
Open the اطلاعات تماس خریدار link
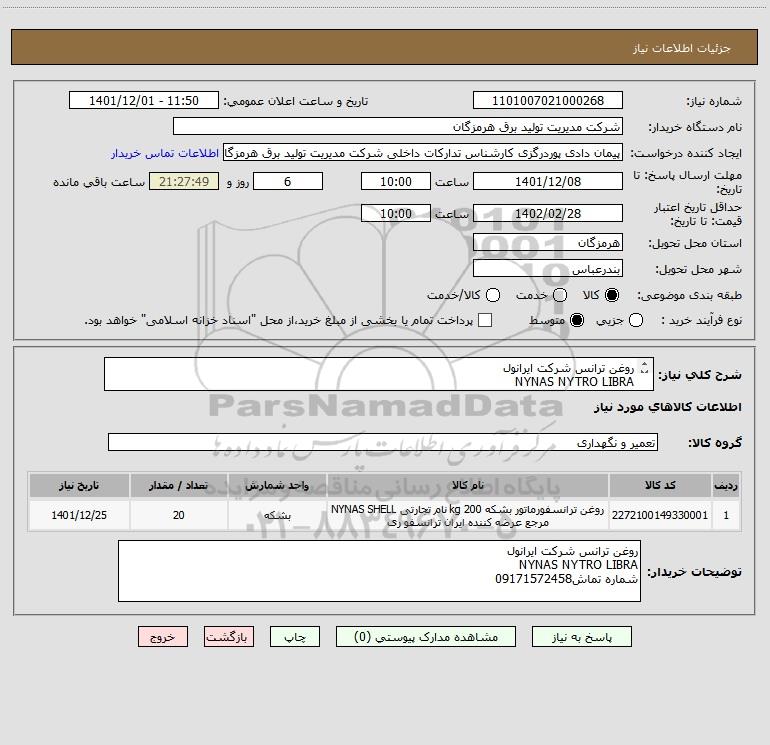pyautogui.click(x=165, y=153)
